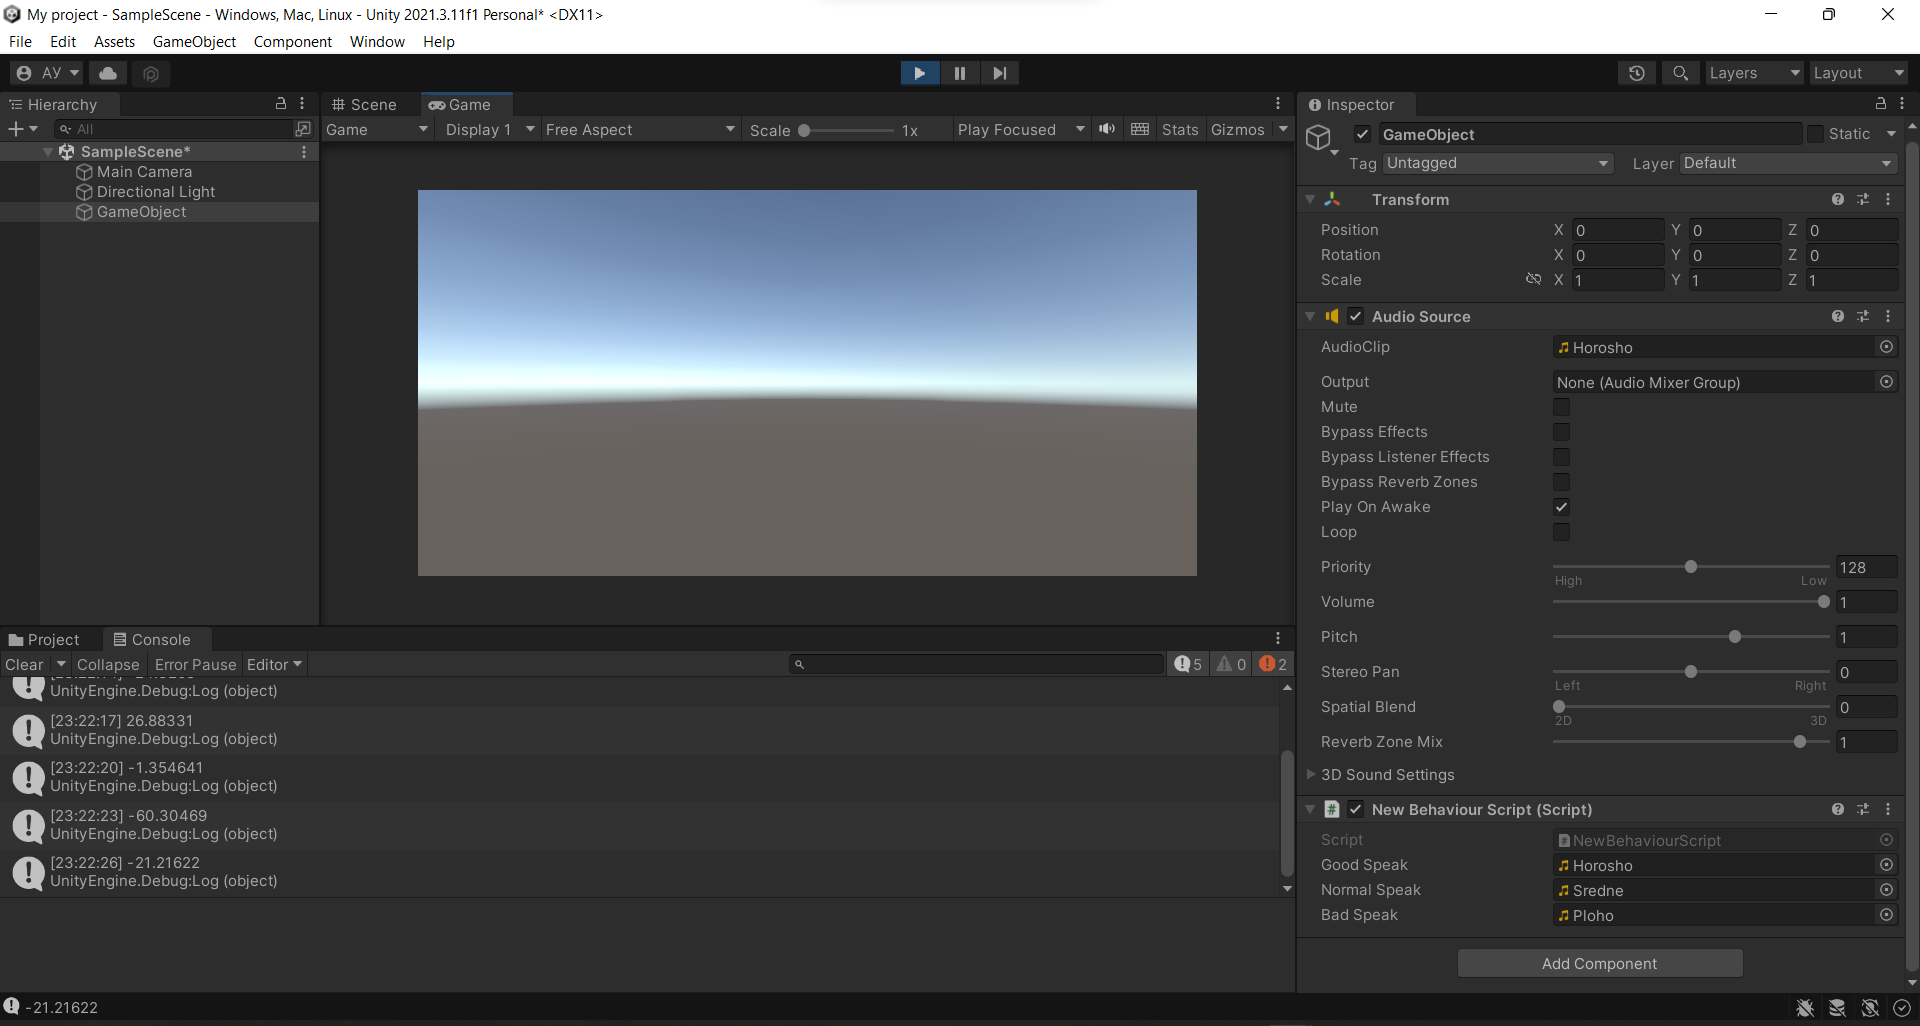
Task: Open the Tag dropdown showing Untagged
Action: (1496, 163)
